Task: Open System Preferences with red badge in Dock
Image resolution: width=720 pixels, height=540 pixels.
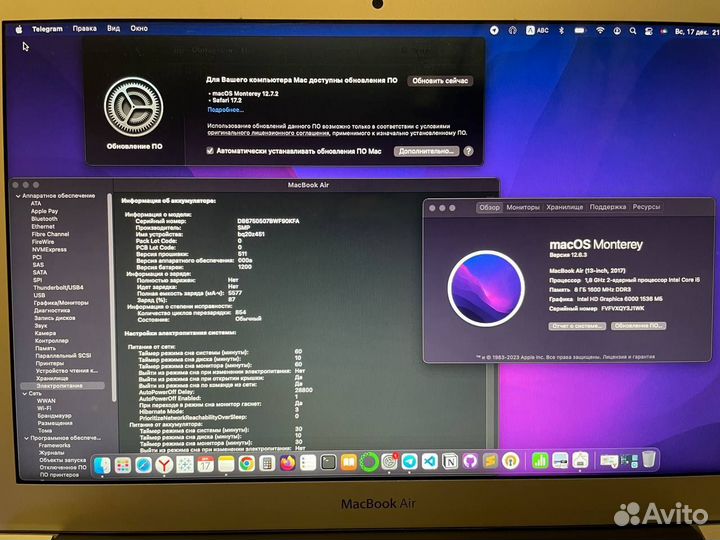Action: click(x=389, y=461)
